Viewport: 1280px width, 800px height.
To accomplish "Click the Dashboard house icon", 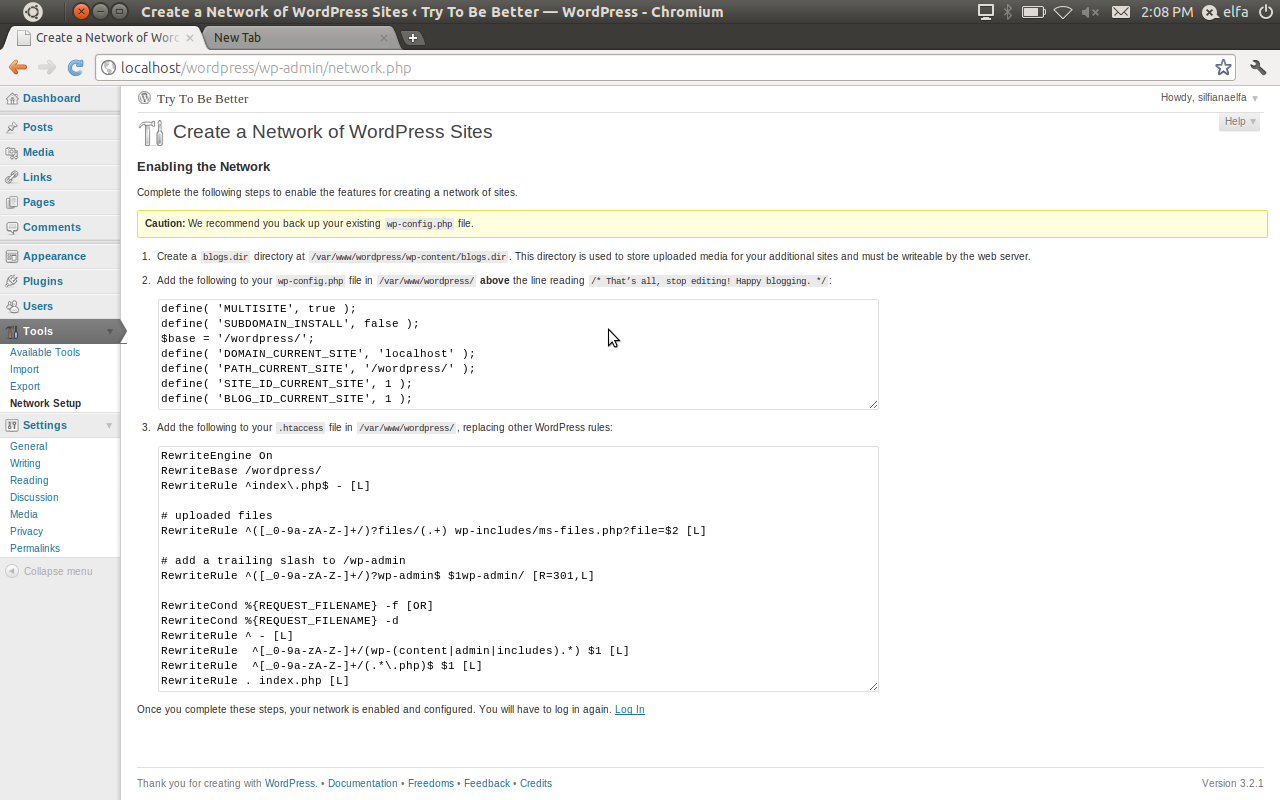I will coord(12,99).
